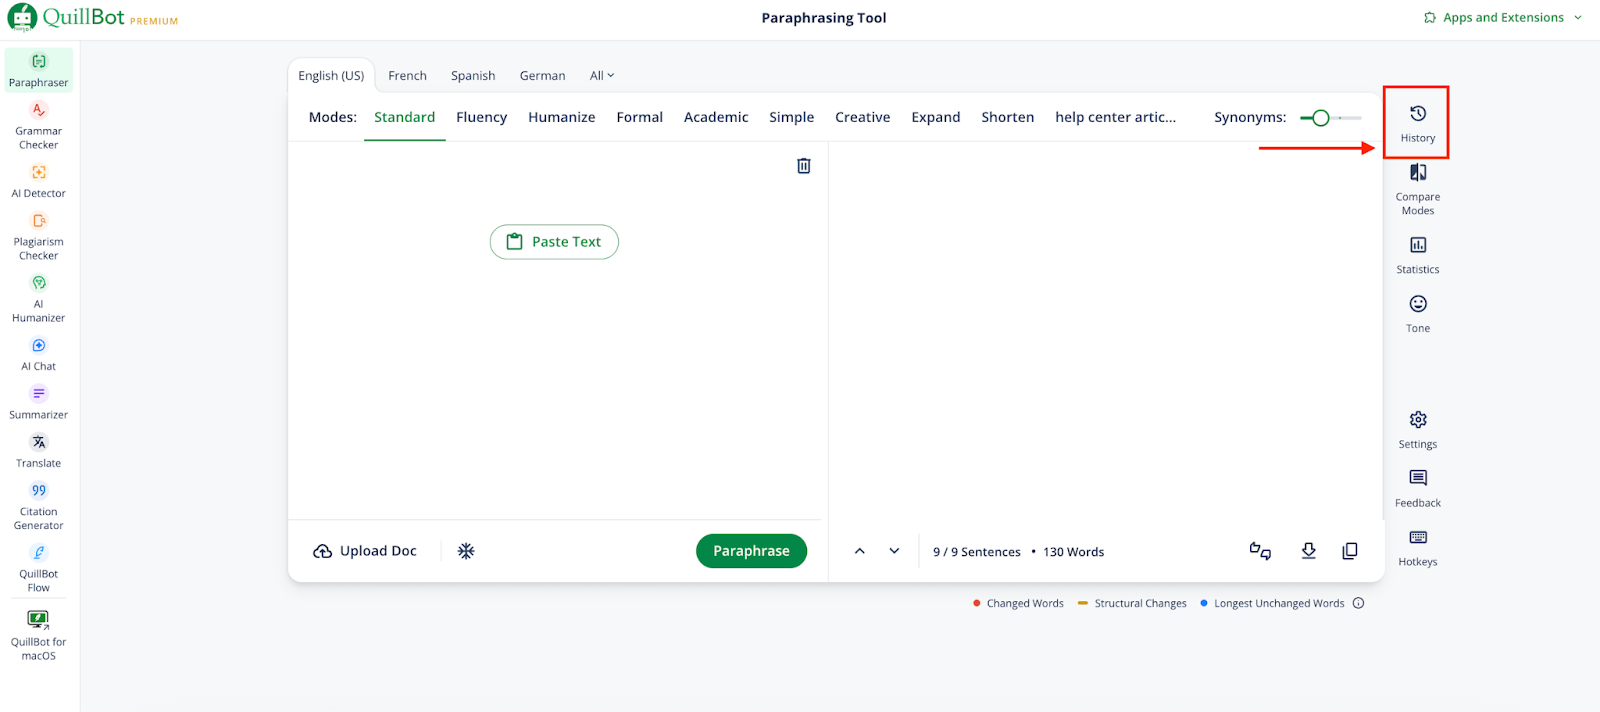The height and width of the screenshot is (712, 1600).
Task: Click the Paste Text button
Action: 554,242
